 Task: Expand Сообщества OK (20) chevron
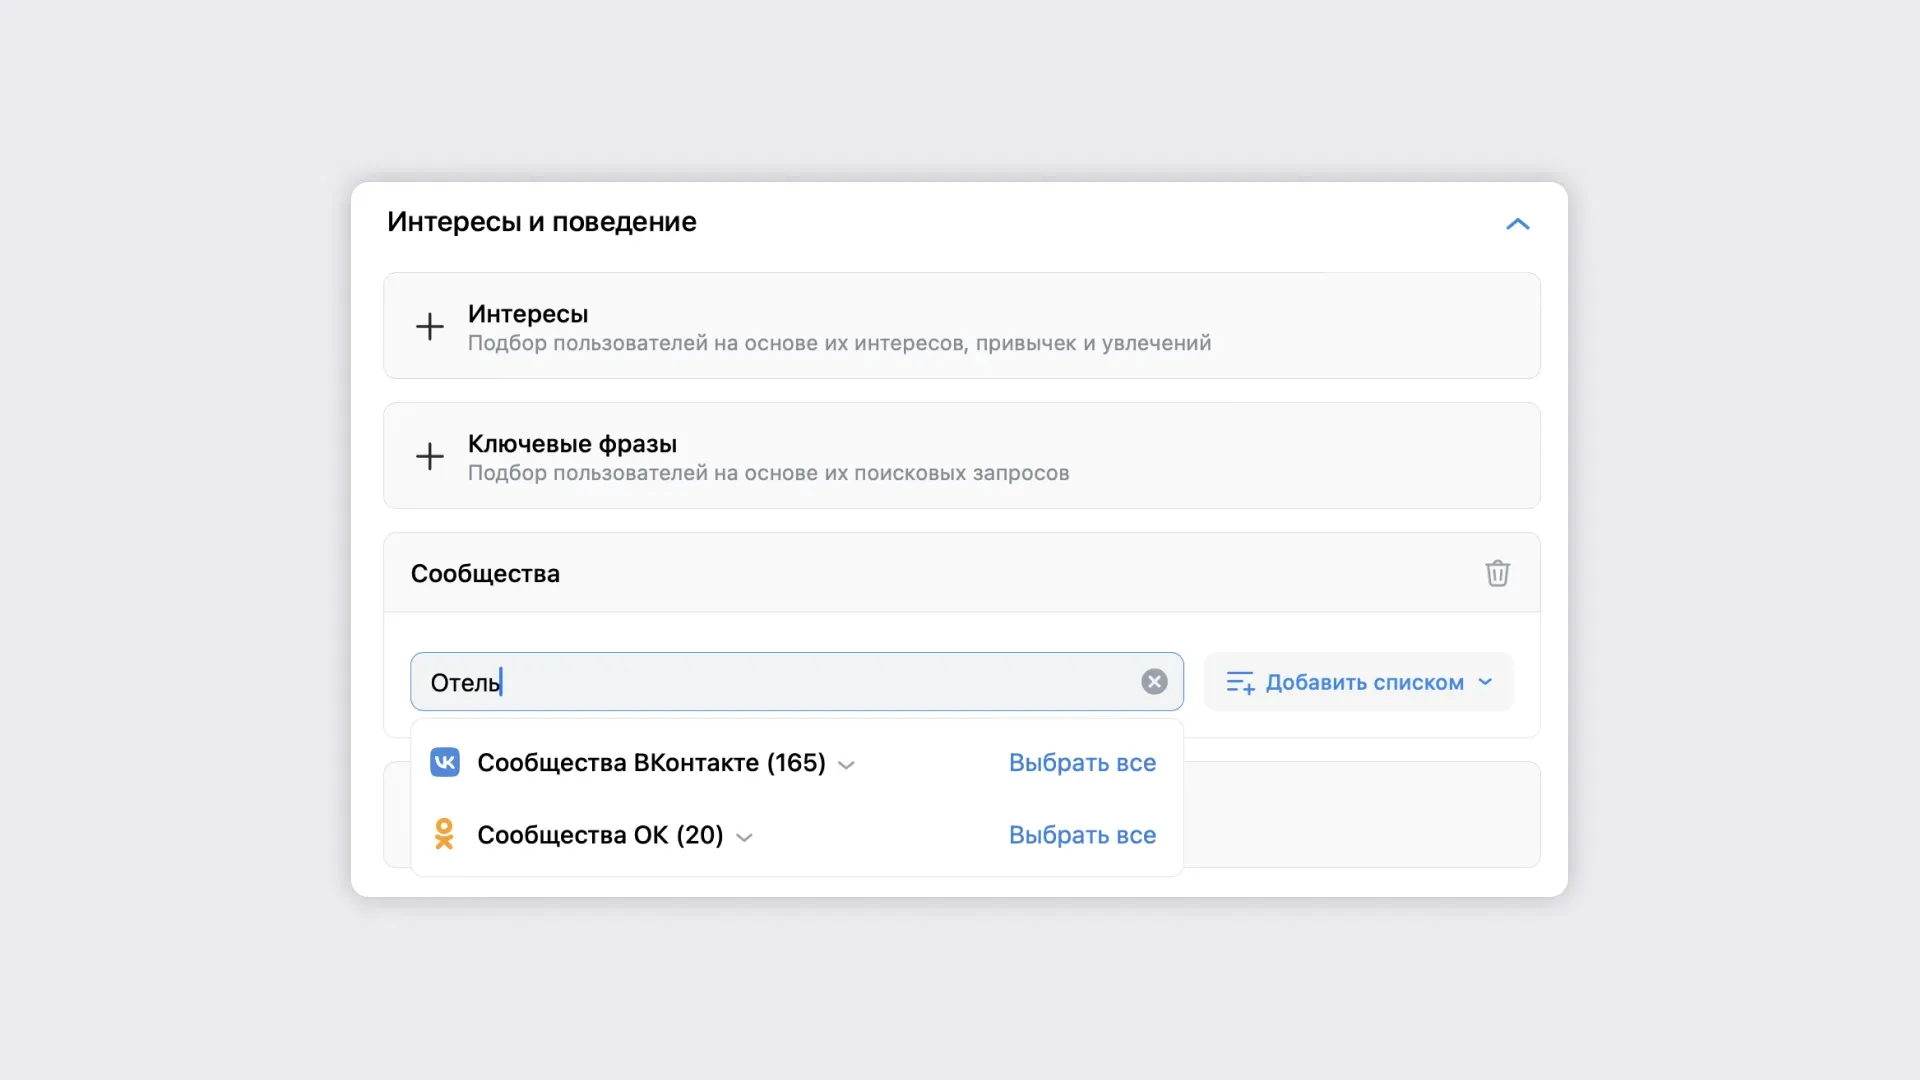(x=744, y=837)
